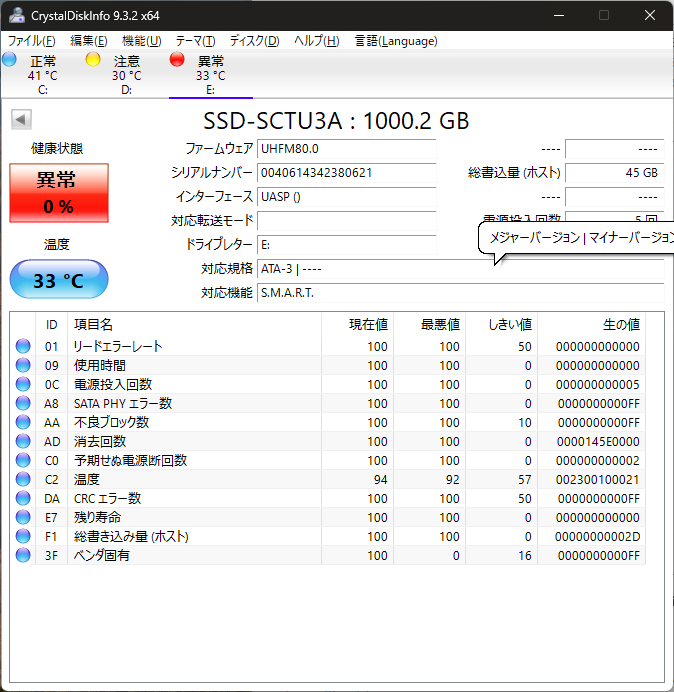Select the 不良ブロック数 attribute name
Viewport: 674px width, 692px height.
coord(111,422)
